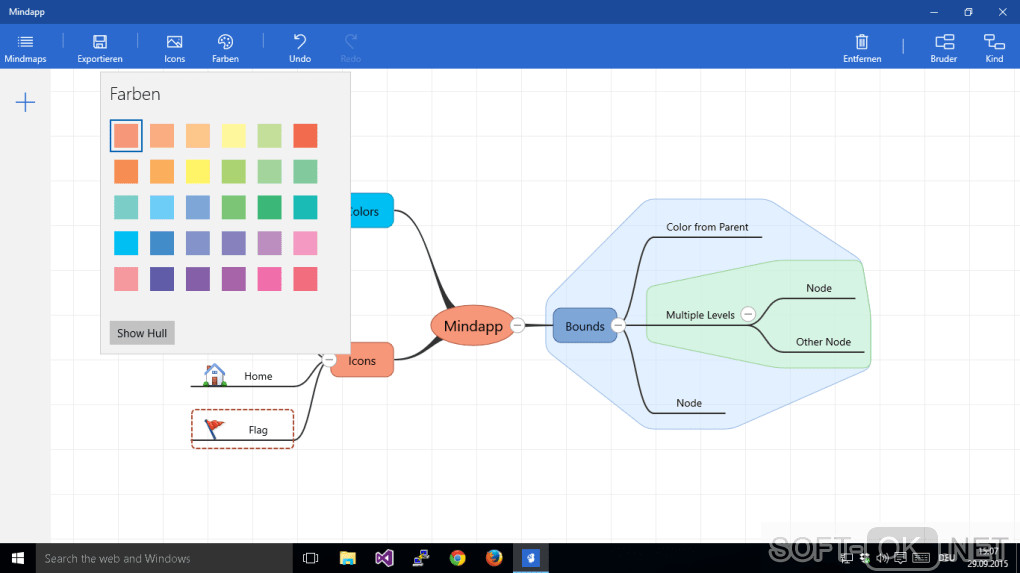
Task: Pick the red-orange swatch ending row one
Action: 305,136
